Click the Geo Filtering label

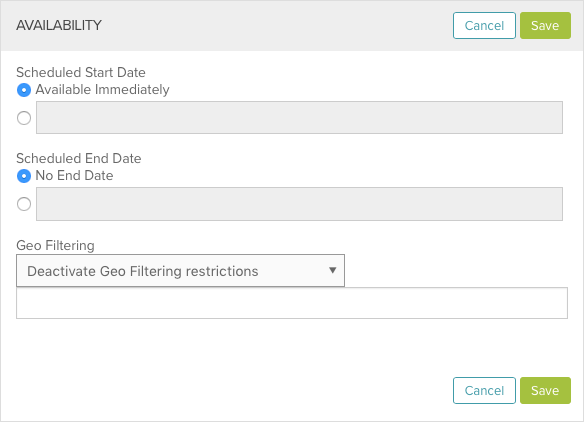click(55, 245)
